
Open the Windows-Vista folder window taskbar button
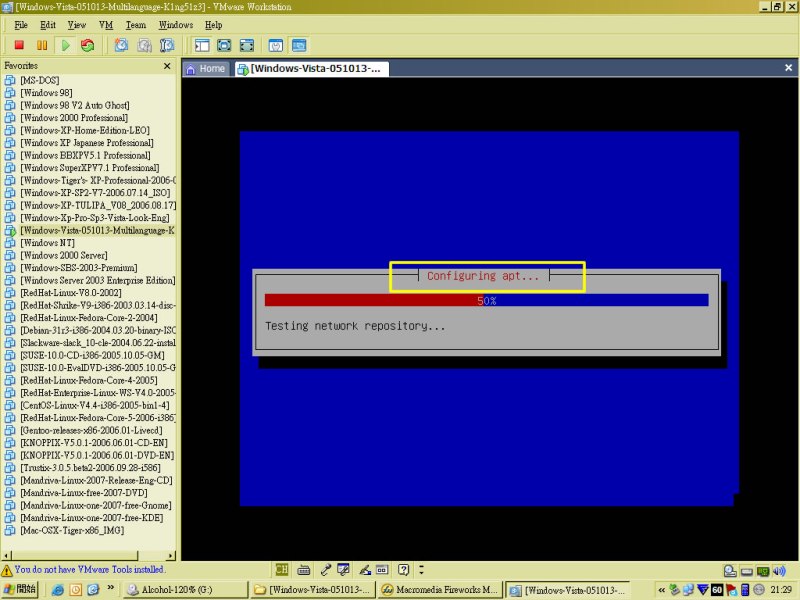pos(313,590)
